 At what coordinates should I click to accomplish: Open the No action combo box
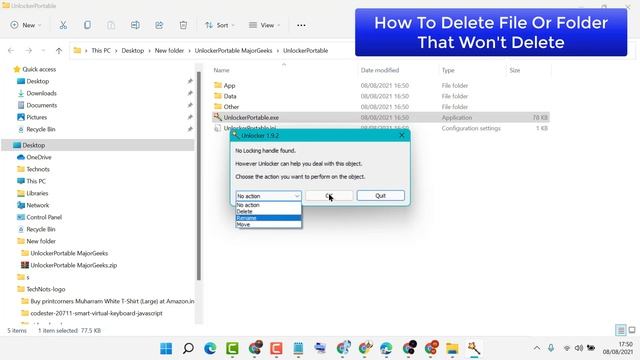tap(269, 196)
